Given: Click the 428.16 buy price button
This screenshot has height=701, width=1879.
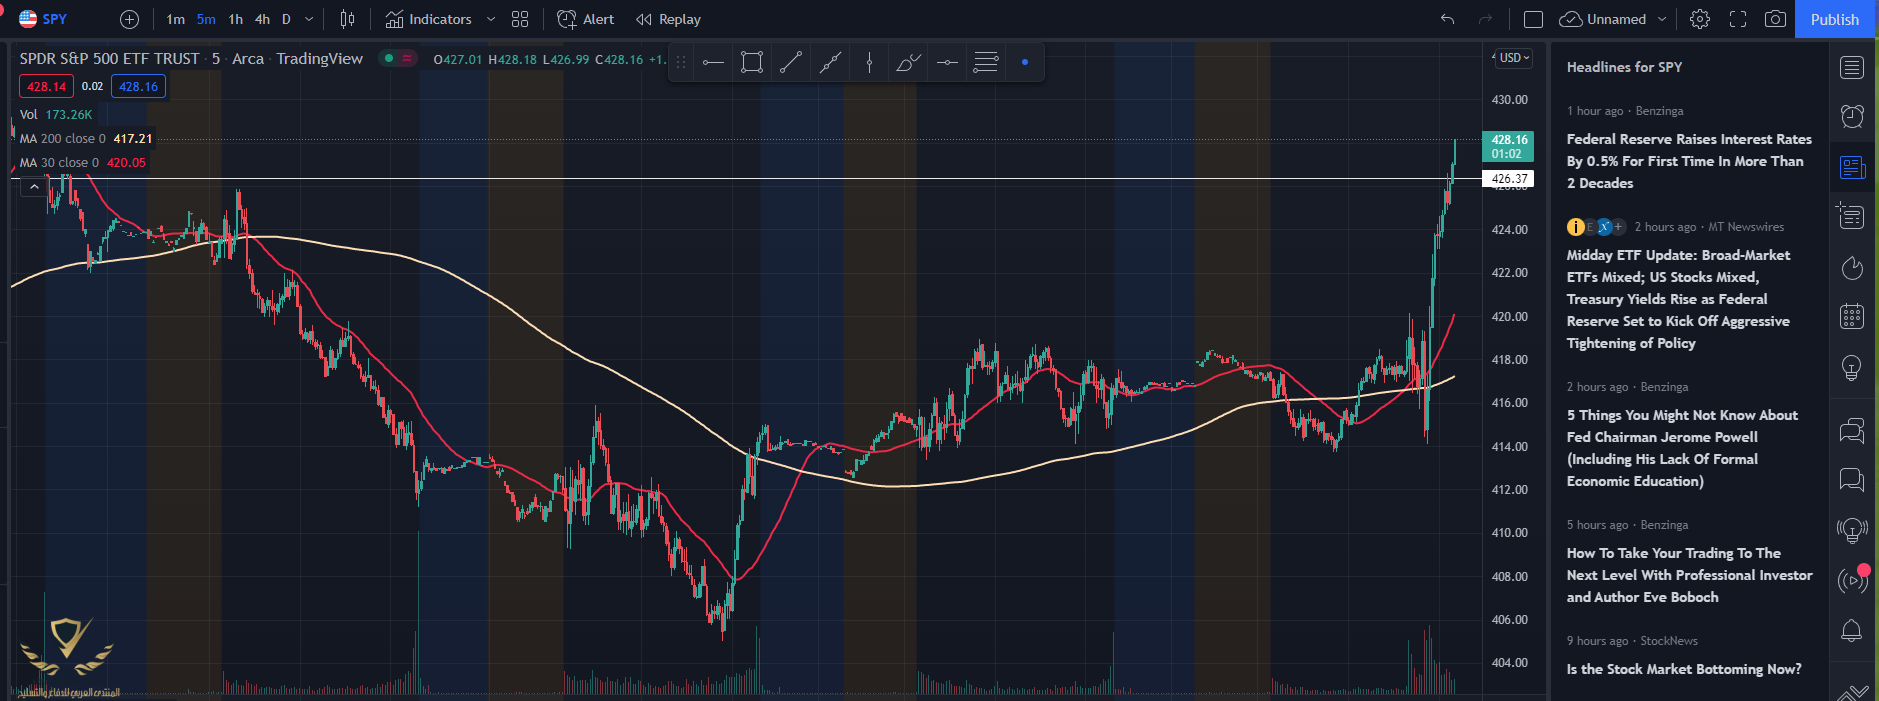Looking at the screenshot, I should 138,87.
